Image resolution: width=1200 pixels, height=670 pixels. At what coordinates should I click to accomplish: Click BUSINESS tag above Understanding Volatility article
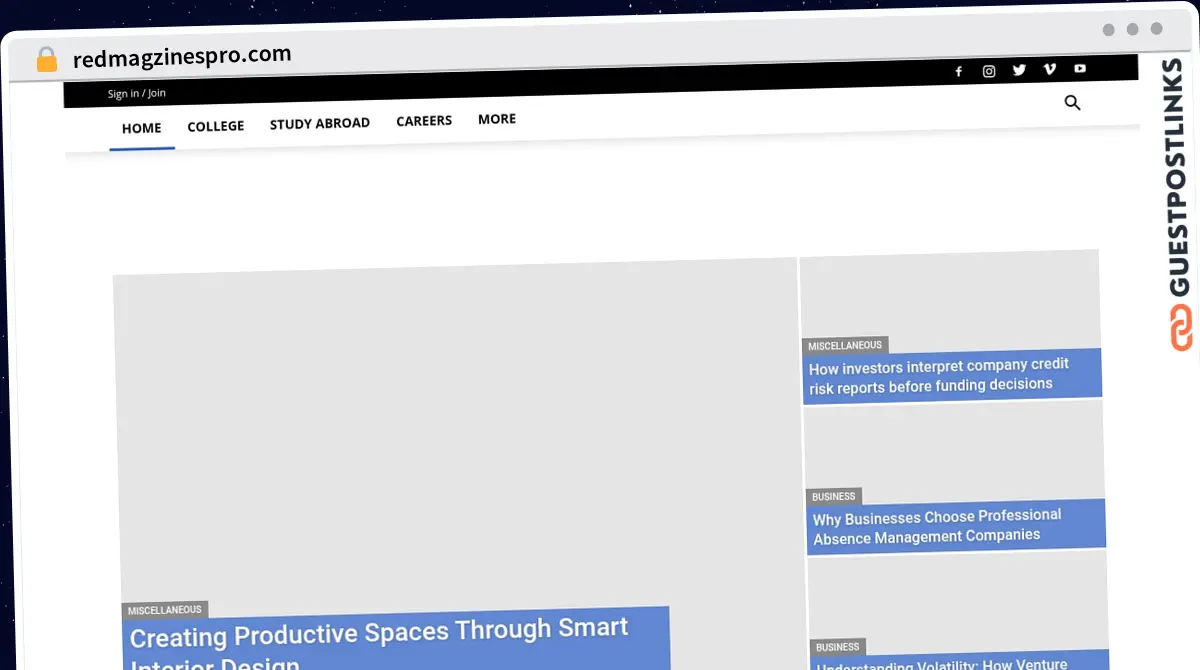click(x=838, y=647)
